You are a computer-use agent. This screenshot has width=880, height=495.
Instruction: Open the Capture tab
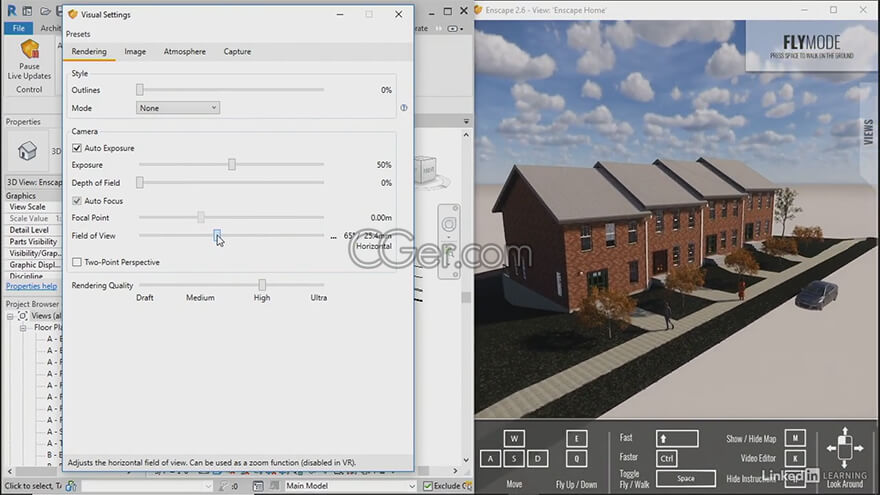(x=237, y=52)
